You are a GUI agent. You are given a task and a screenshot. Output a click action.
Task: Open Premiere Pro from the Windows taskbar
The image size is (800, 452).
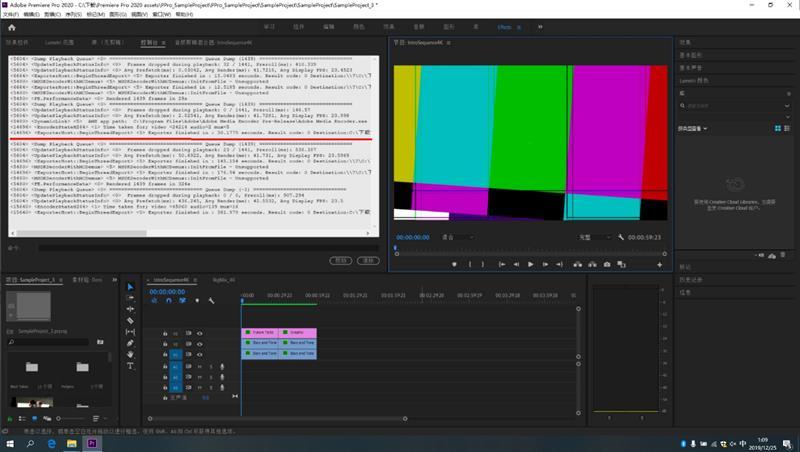(x=92, y=443)
